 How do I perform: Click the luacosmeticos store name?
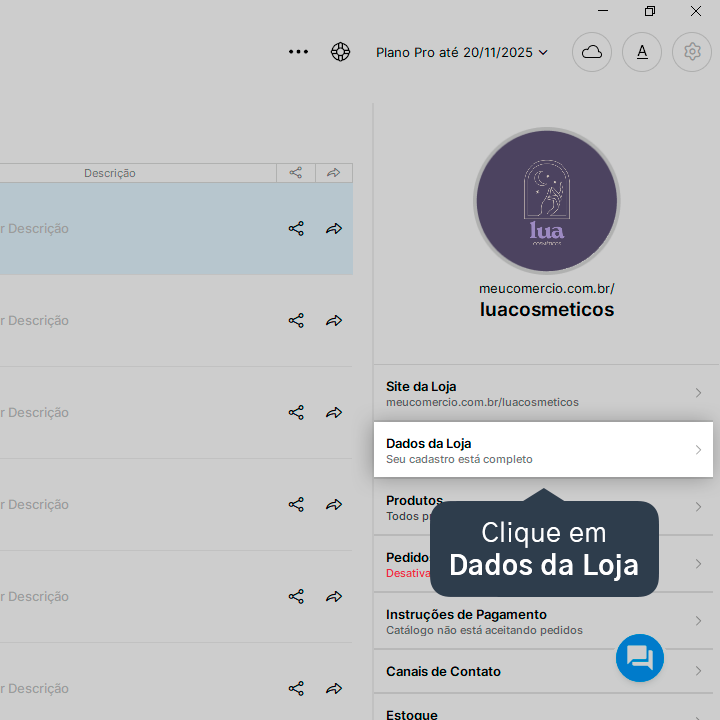click(546, 309)
